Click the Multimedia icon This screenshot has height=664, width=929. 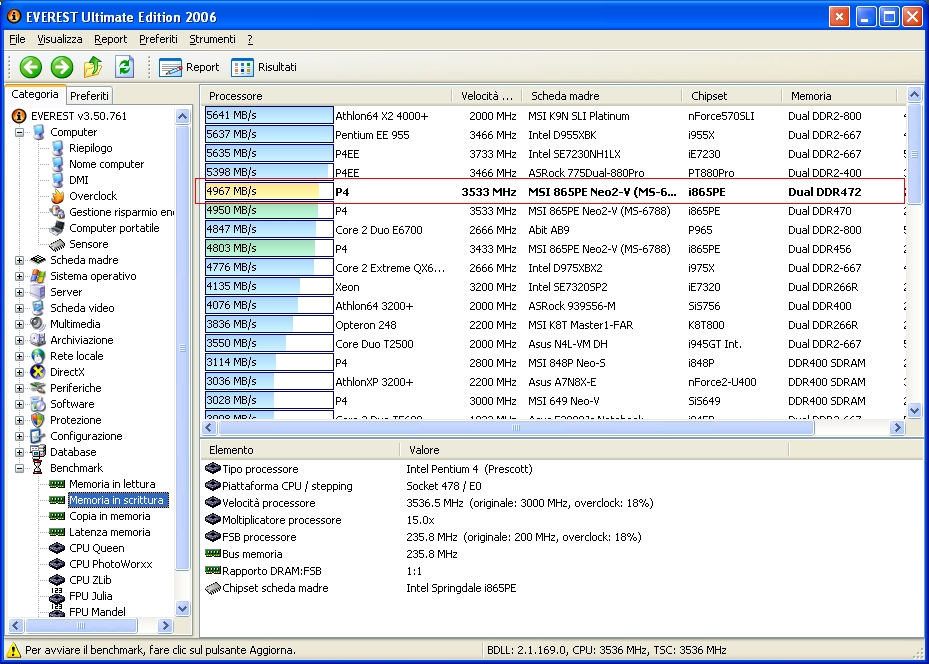[x=38, y=324]
